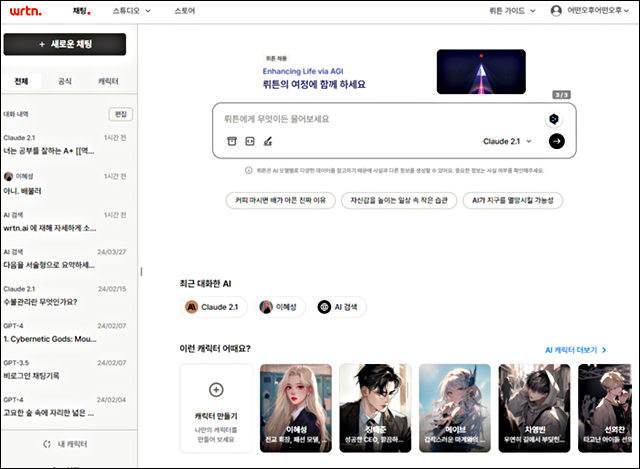This screenshot has height=469, width=640.
Task: Open chat 1. Cybernetic Gods: Mou...
Action: tap(65, 332)
